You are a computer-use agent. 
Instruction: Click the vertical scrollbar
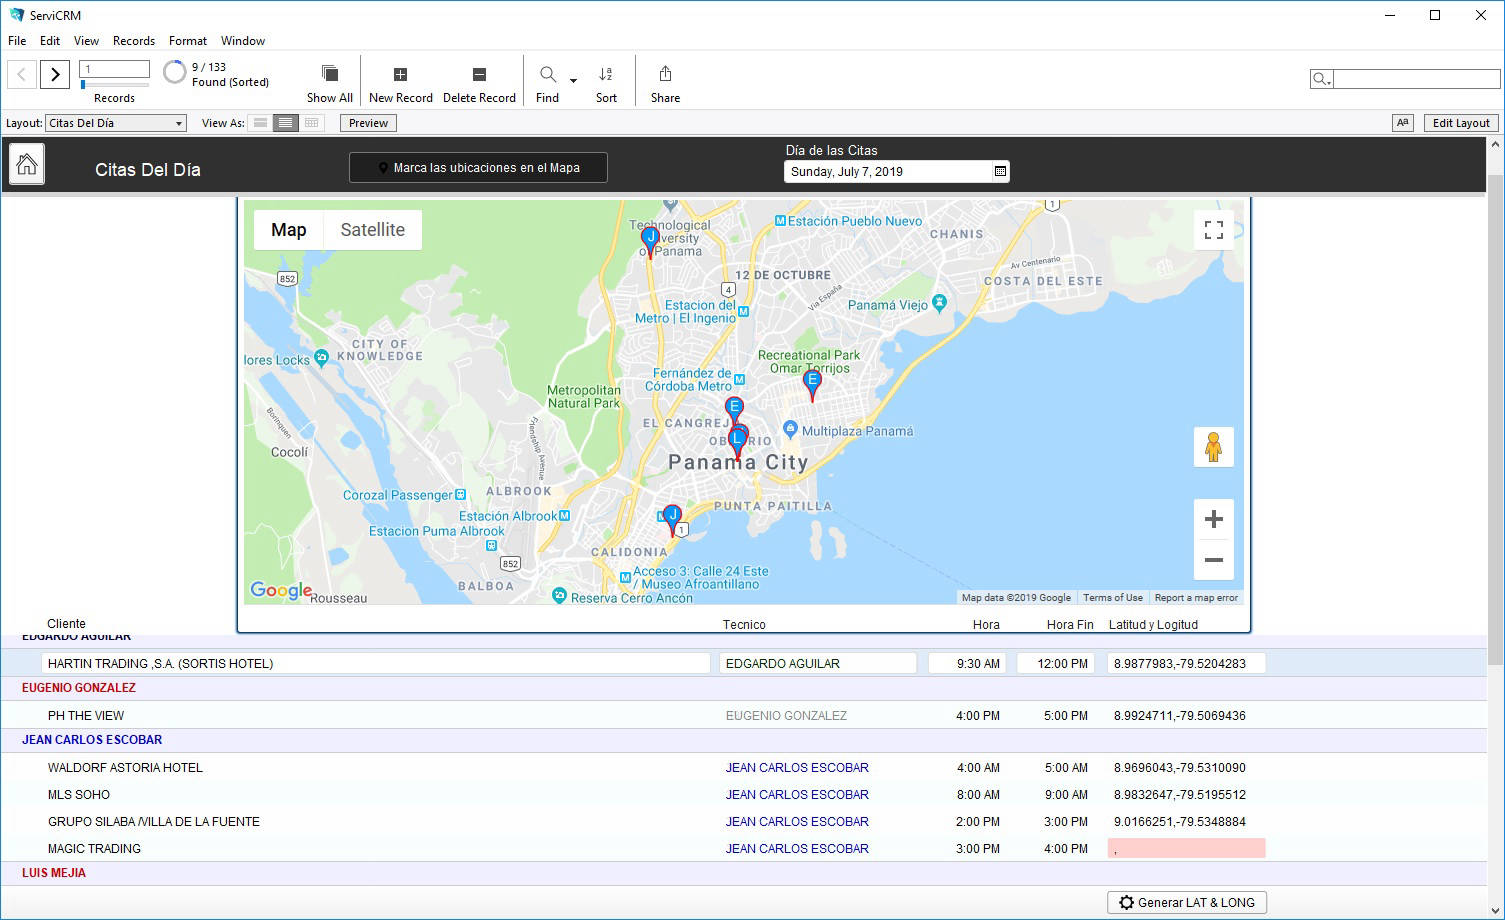pos(1495,420)
